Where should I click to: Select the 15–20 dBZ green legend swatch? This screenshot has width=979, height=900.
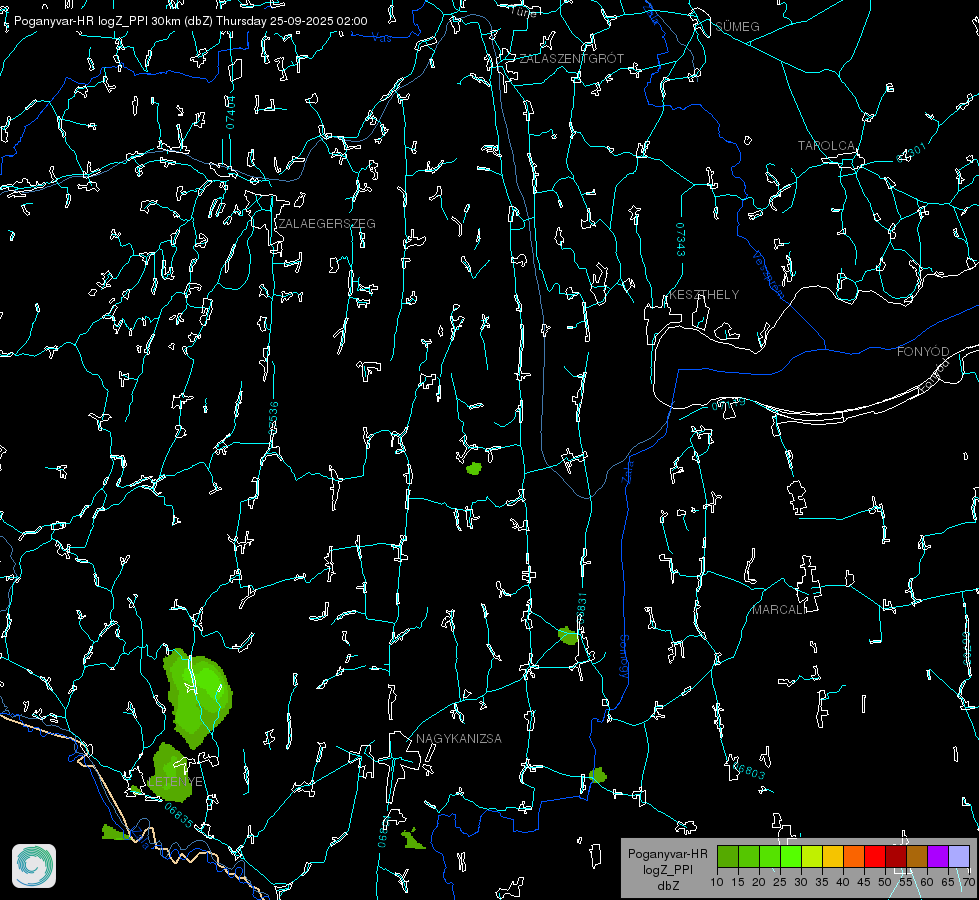pos(749,856)
